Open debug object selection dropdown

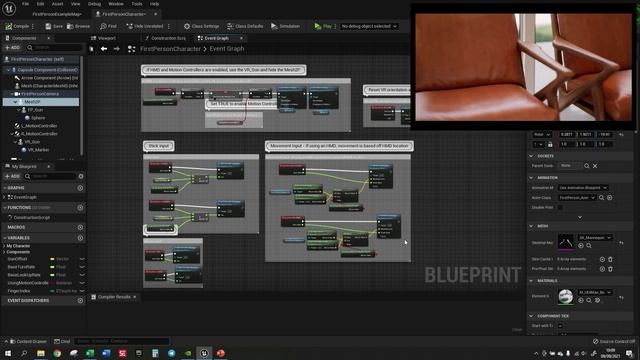pyautogui.click(x=369, y=26)
